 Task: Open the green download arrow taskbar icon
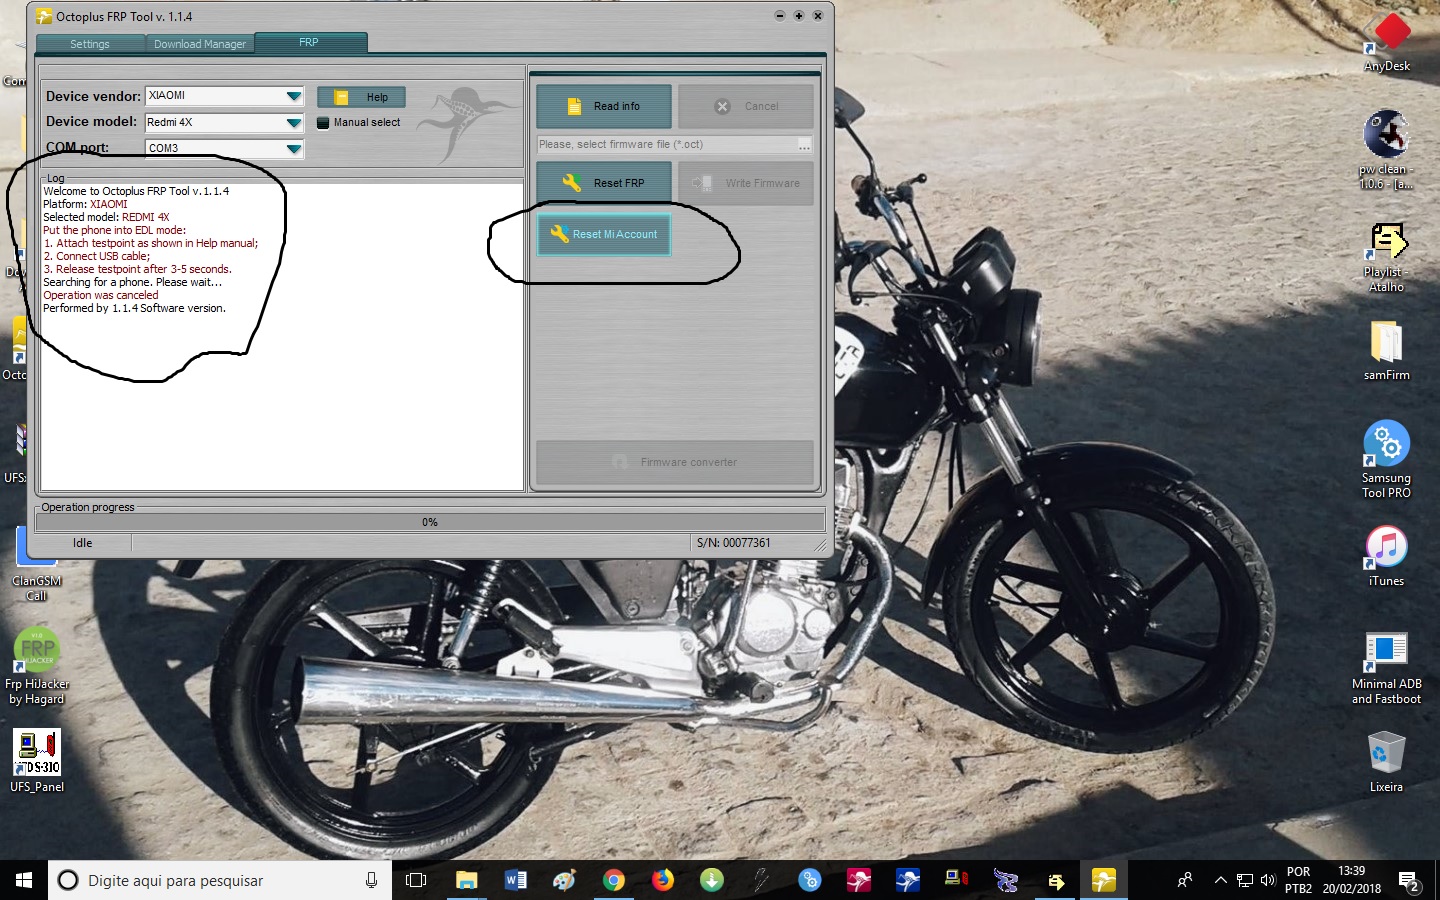[x=712, y=880]
